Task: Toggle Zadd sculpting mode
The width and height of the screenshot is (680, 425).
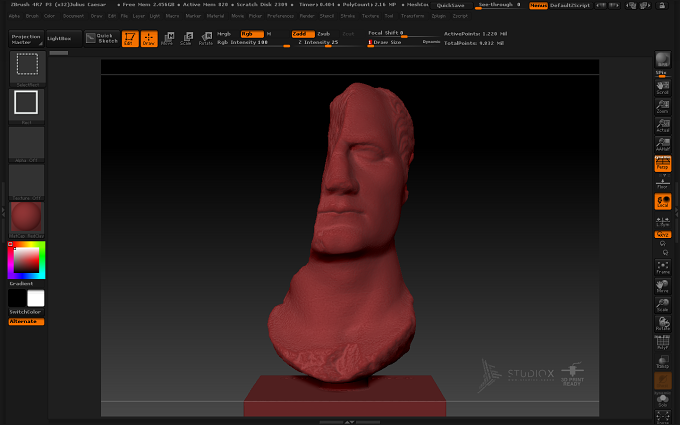Action: pos(303,34)
